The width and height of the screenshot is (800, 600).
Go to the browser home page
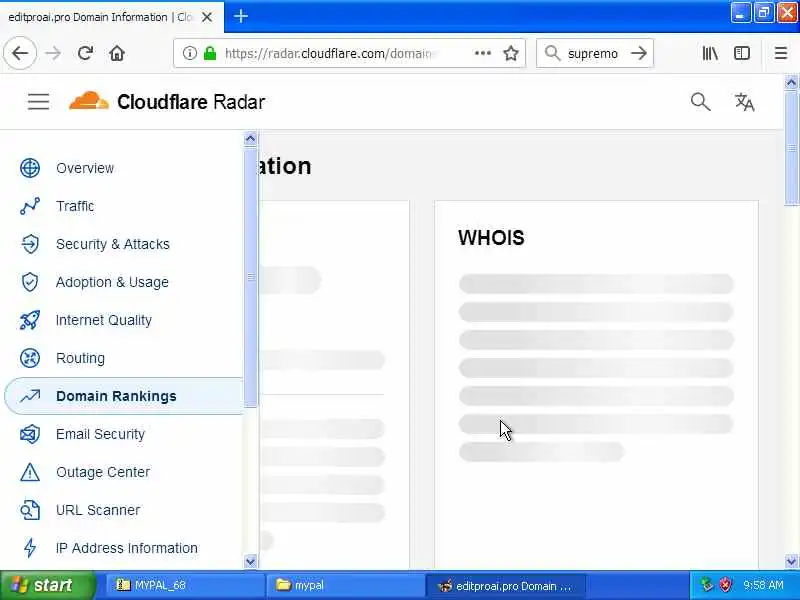point(117,53)
